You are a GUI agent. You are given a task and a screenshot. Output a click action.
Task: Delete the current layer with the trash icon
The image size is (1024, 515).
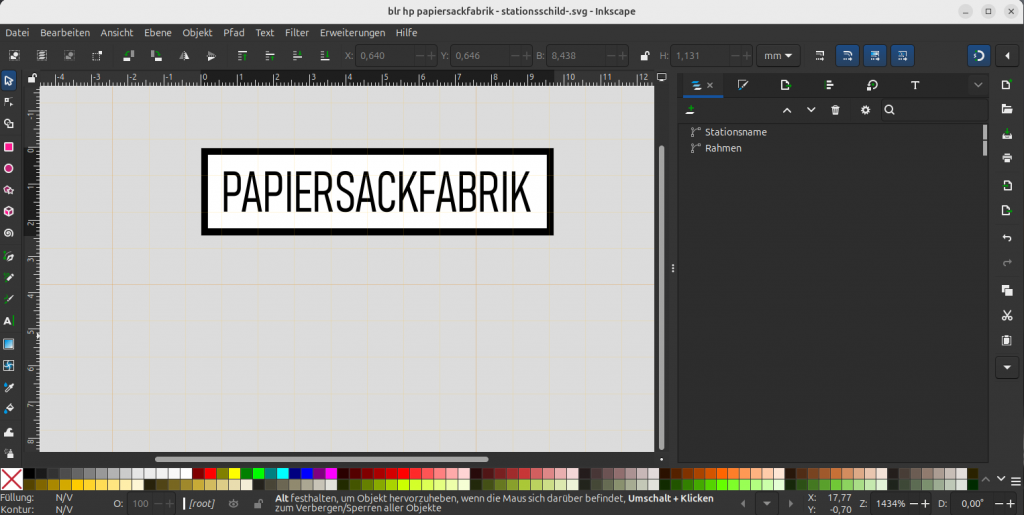click(x=836, y=110)
